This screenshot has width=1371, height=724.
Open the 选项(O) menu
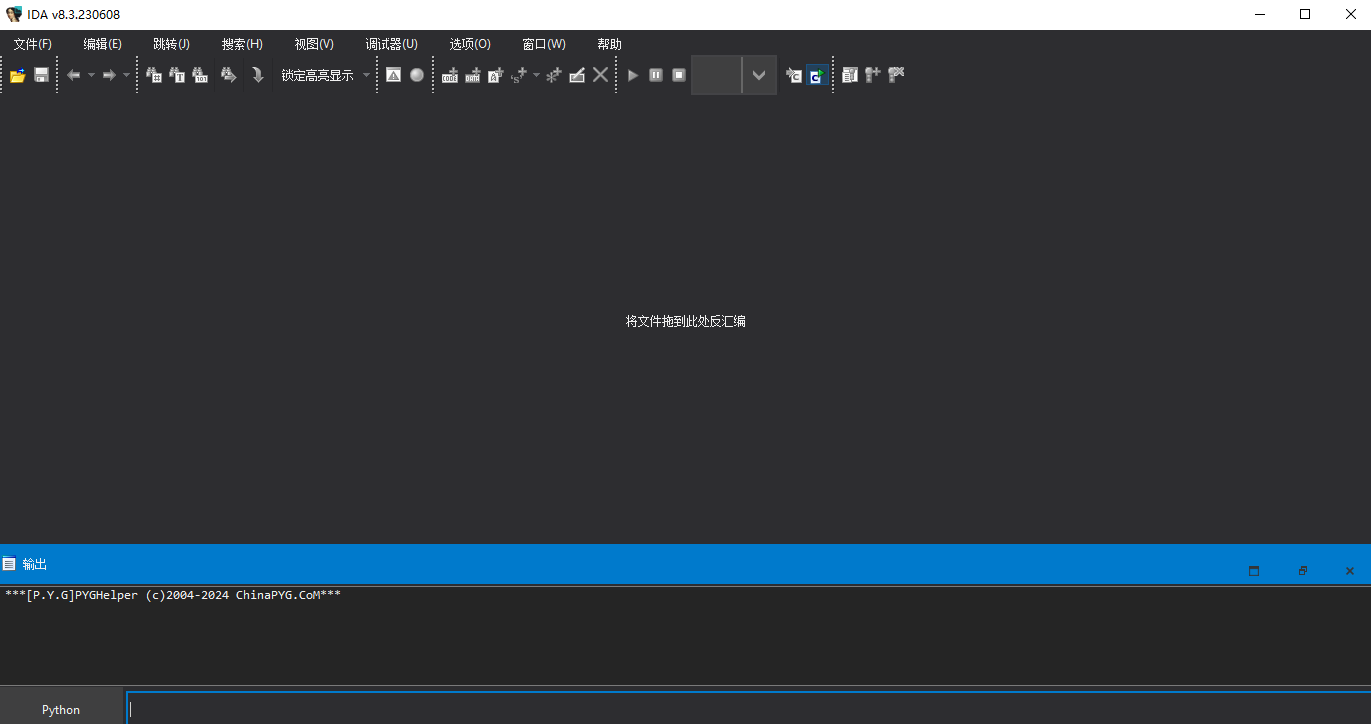[x=470, y=44]
